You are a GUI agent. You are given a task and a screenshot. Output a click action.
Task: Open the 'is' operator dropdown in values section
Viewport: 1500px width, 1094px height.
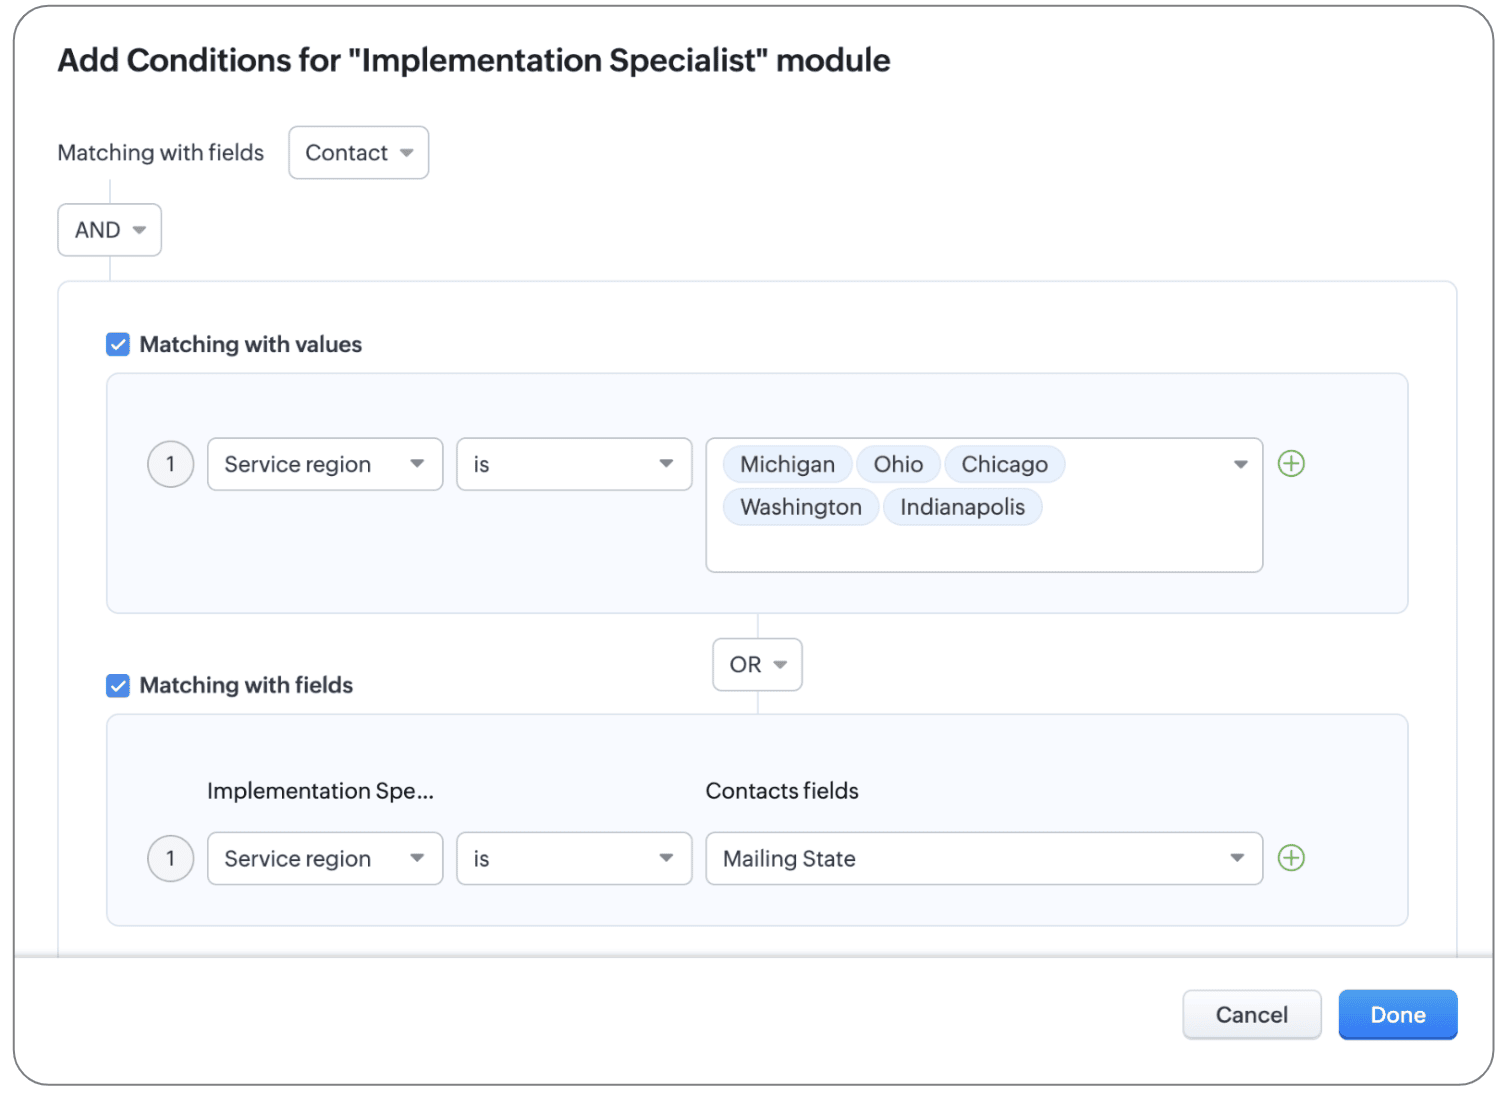573,465
